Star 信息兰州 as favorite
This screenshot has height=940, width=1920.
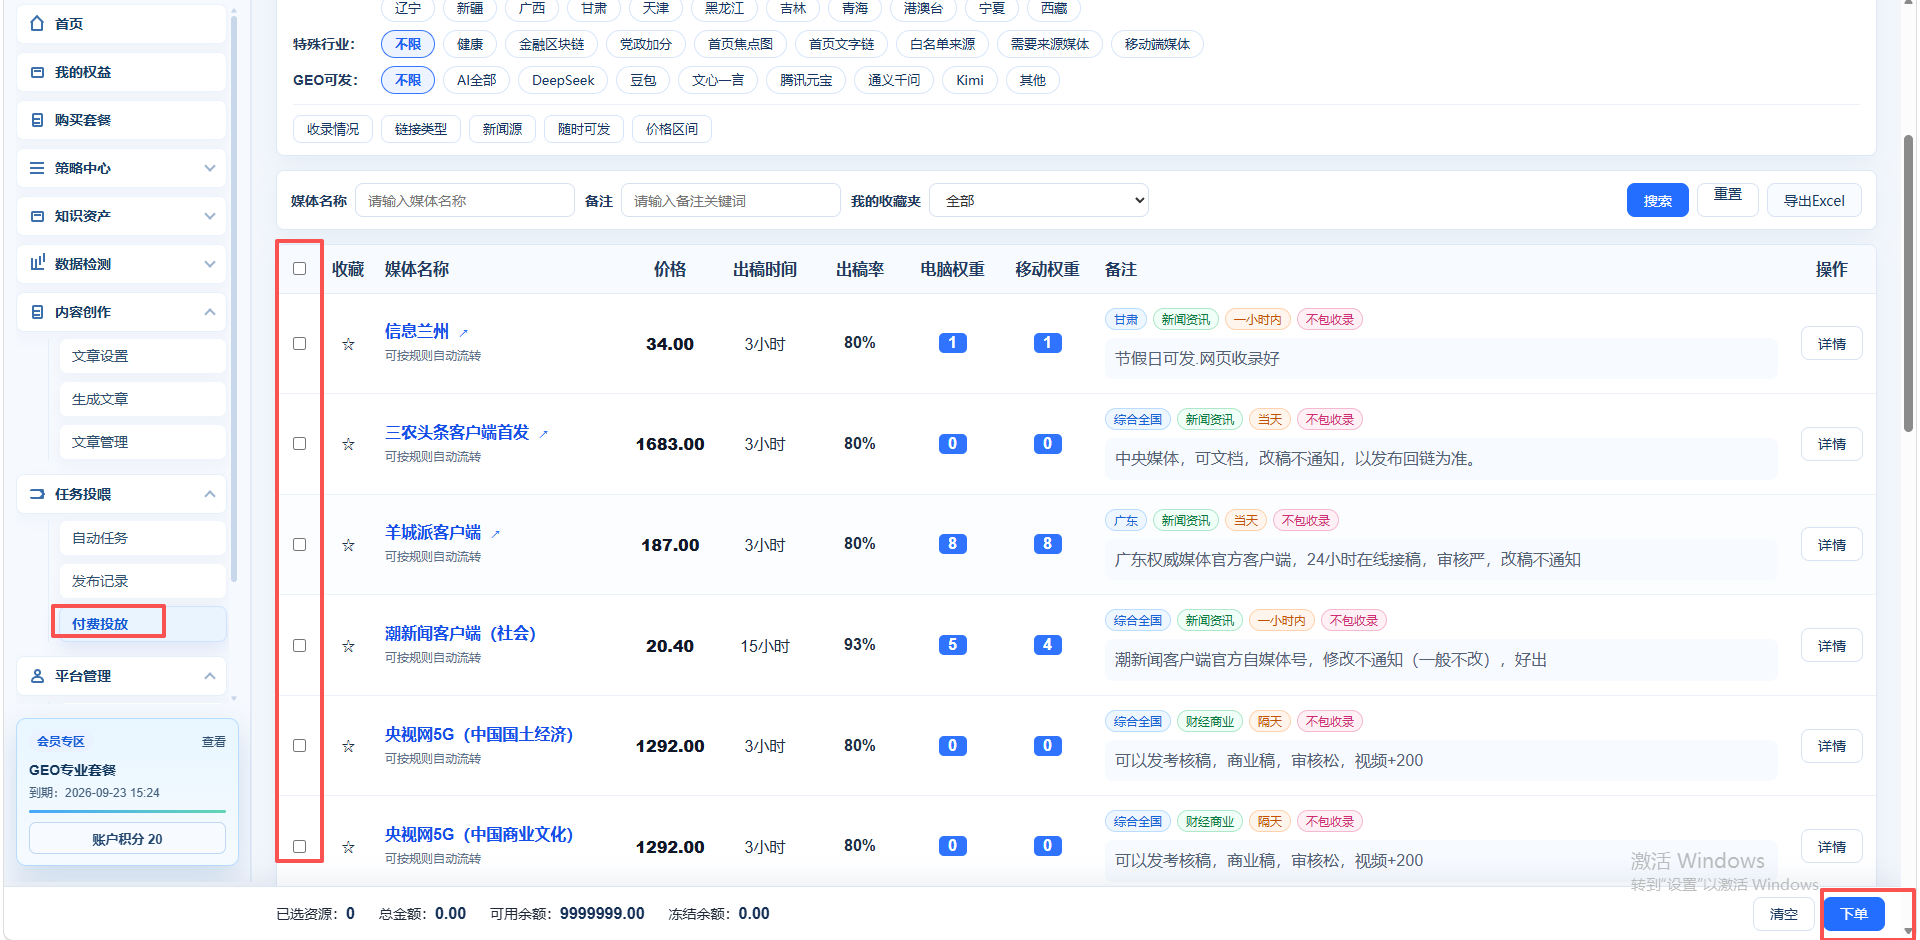coord(348,344)
